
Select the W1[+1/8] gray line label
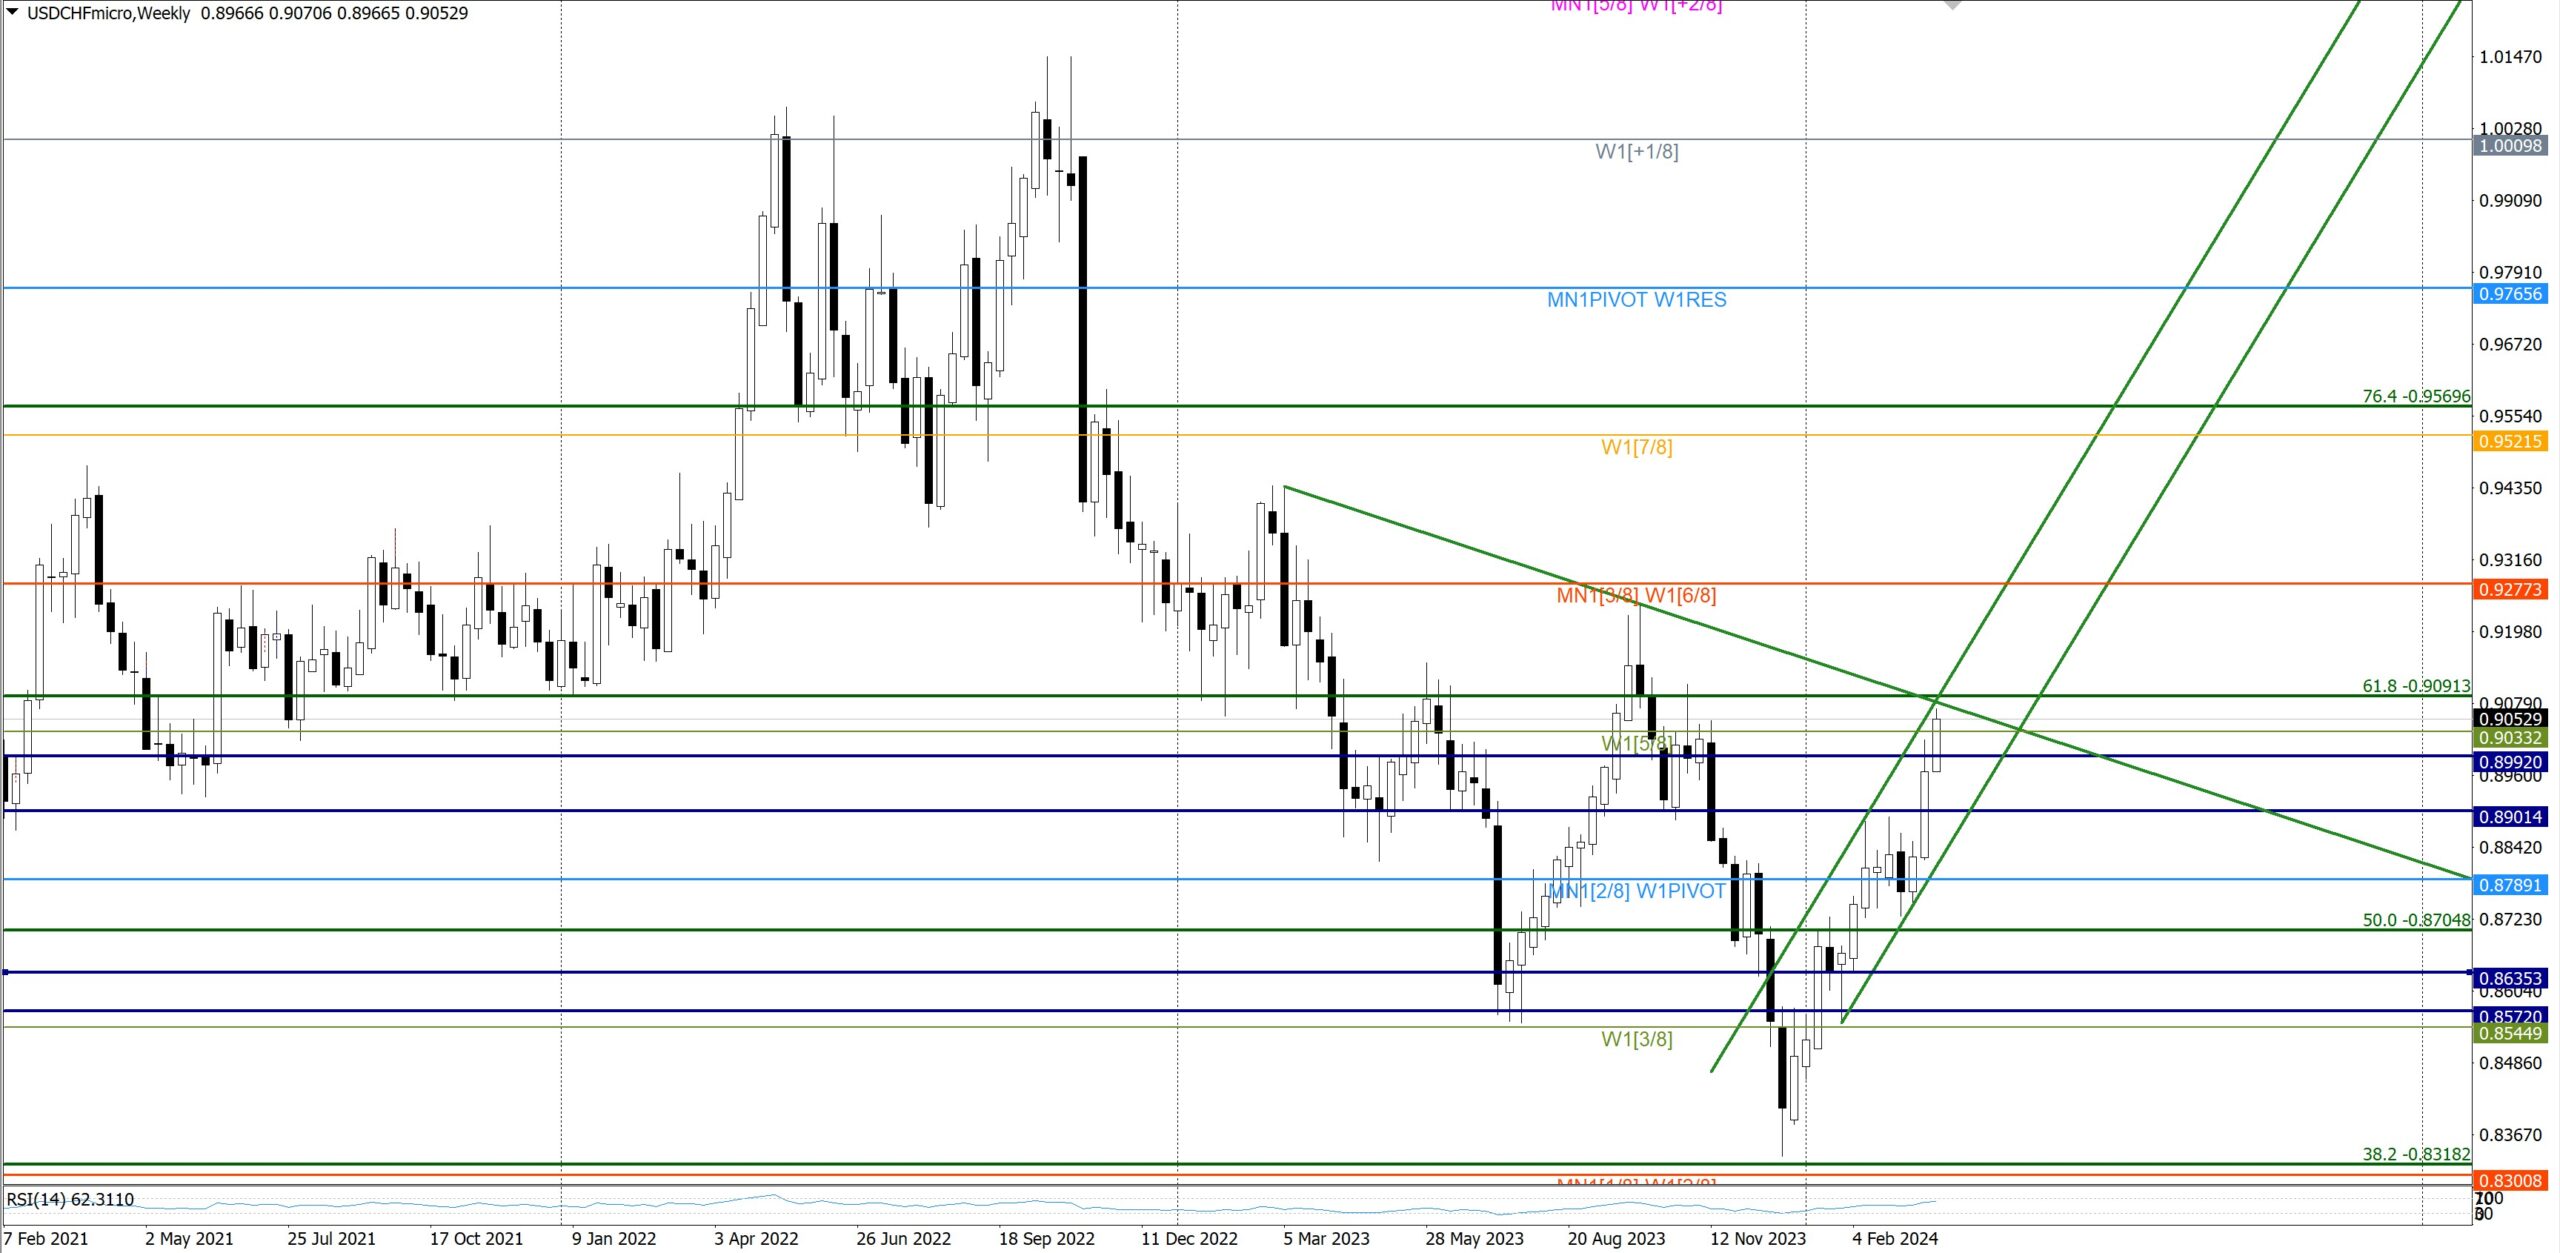click(x=1636, y=152)
